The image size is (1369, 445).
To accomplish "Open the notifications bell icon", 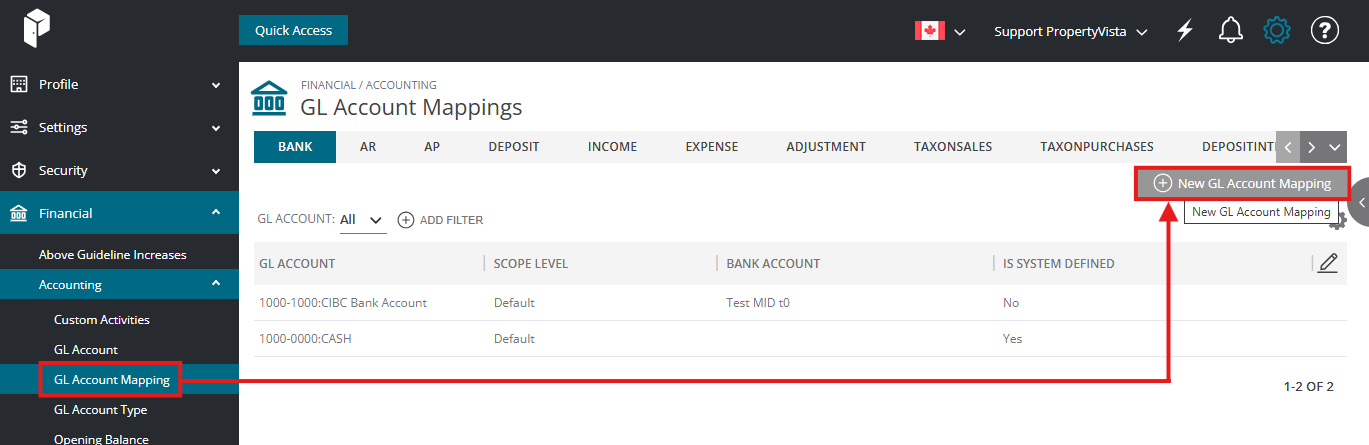I will coord(1231,31).
